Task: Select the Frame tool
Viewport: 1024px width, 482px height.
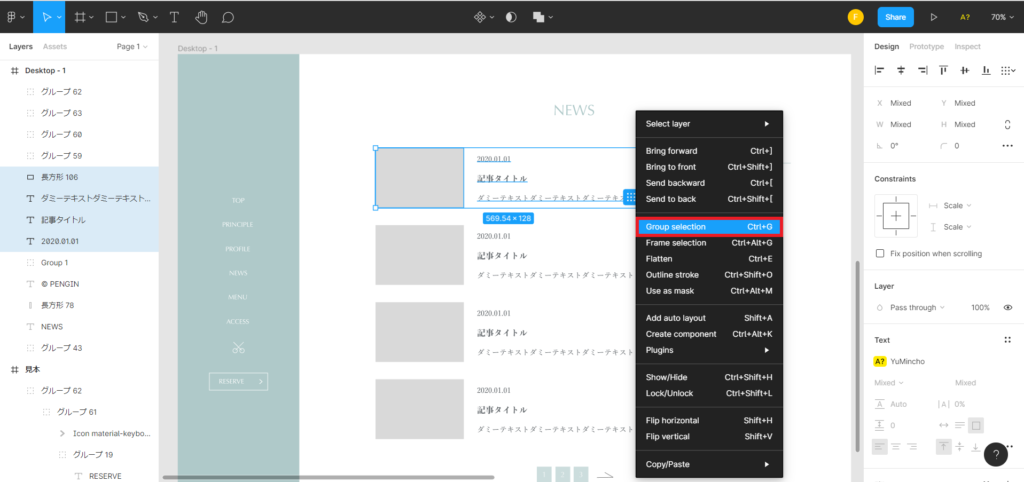Action: coord(80,17)
